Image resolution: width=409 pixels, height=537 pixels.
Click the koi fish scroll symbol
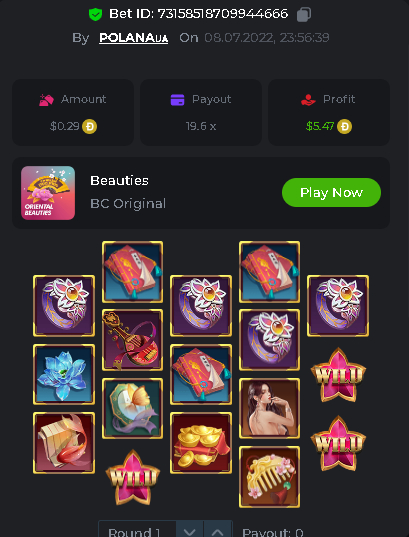tap(64, 443)
